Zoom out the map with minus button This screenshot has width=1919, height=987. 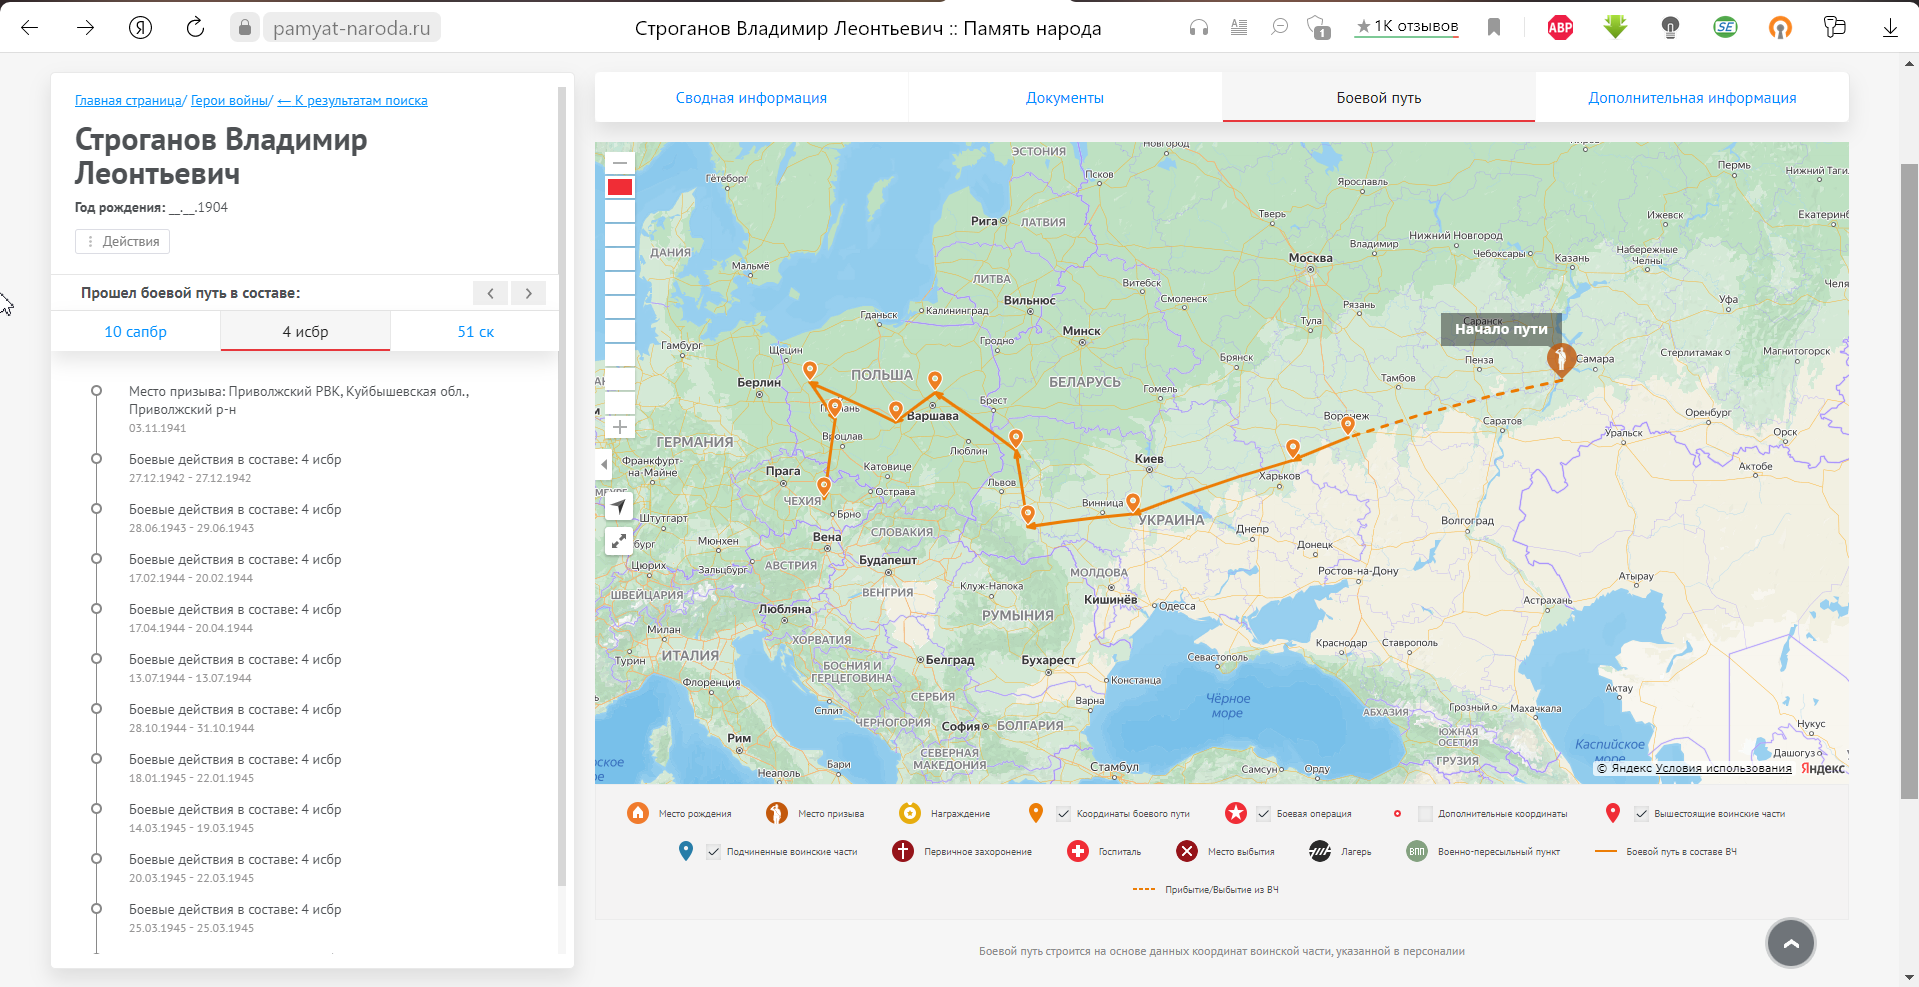(x=620, y=162)
